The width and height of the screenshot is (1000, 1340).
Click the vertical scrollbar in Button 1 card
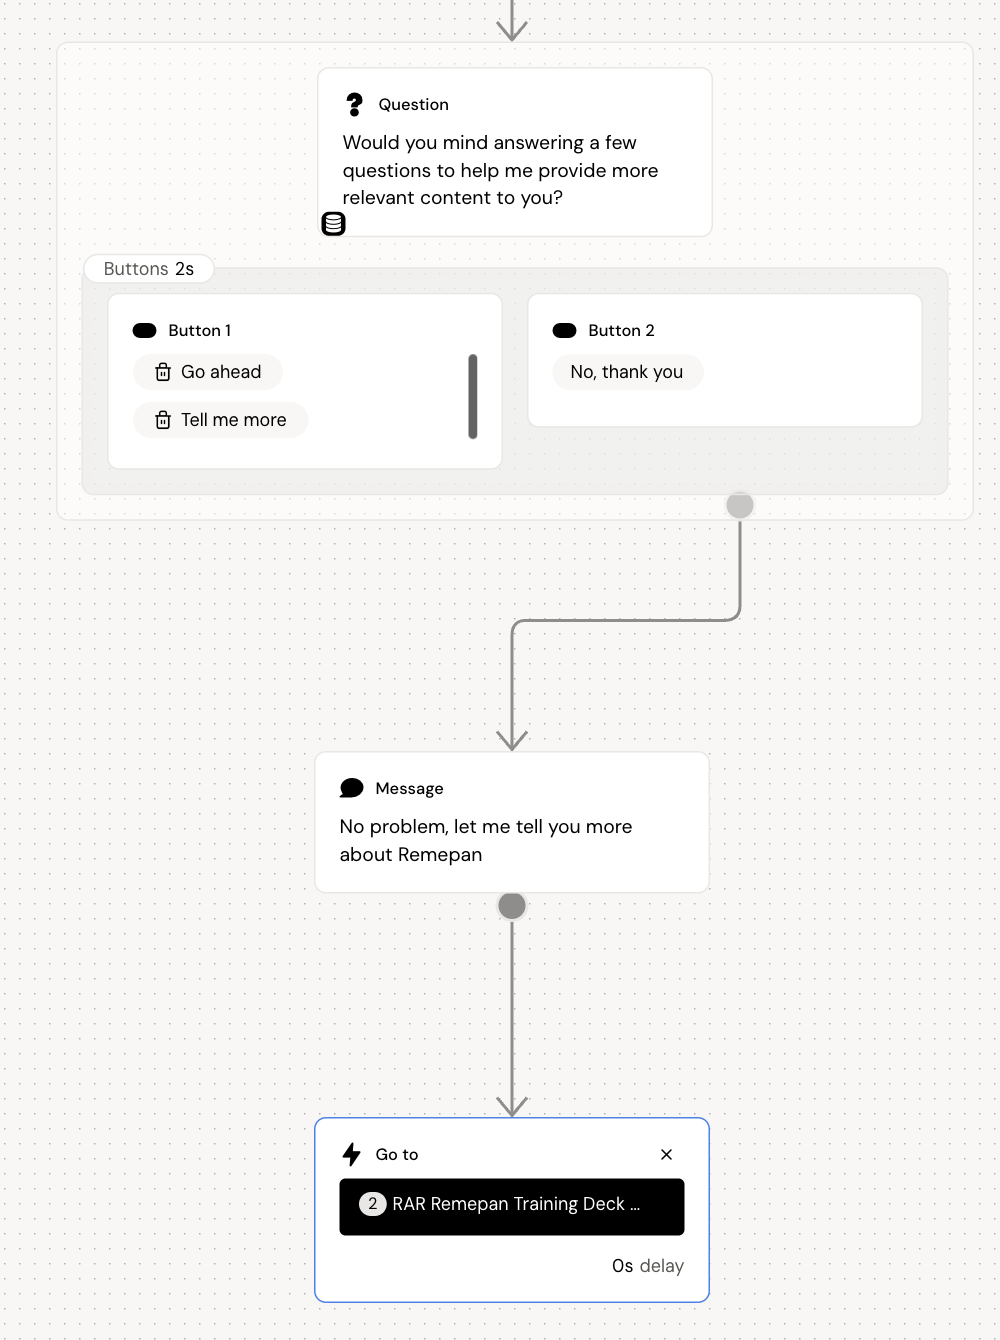(473, 396)
